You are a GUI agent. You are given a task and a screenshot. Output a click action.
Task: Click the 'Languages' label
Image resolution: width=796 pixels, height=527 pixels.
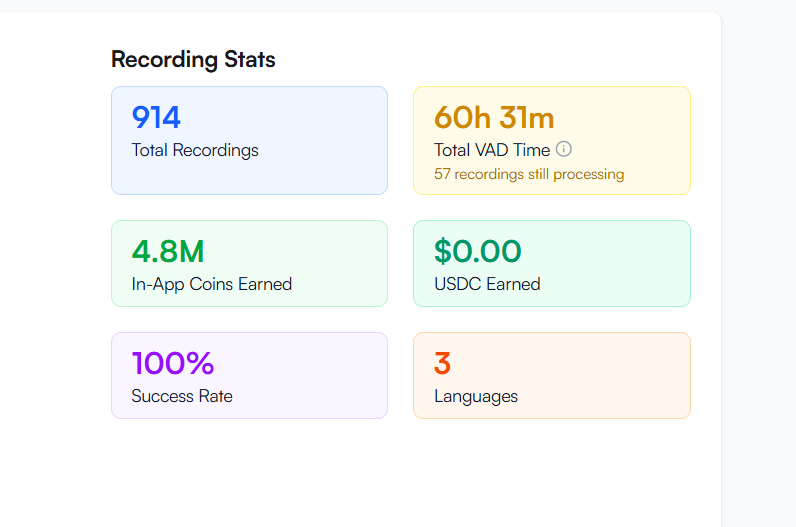[x=476, y=397]
